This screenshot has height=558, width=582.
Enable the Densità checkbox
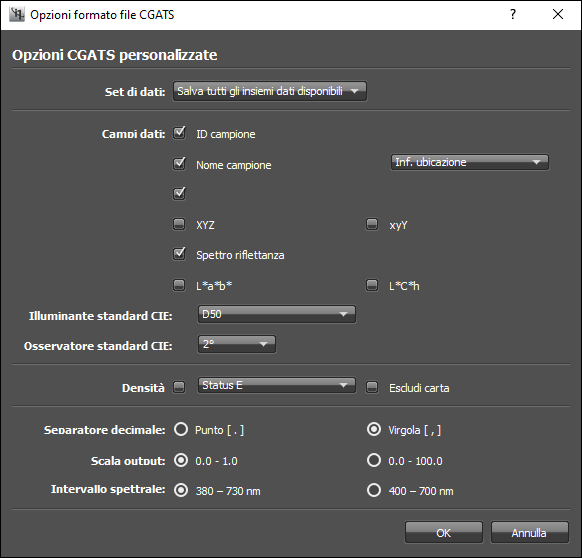coord(179,387)
